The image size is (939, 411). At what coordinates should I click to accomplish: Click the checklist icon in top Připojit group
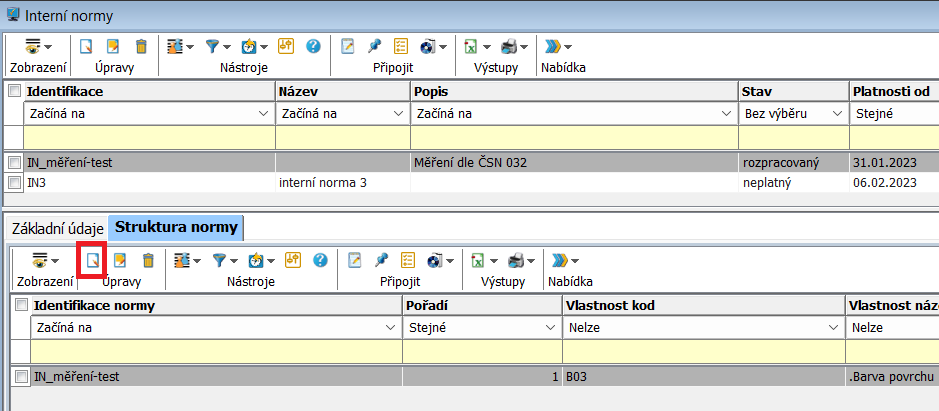click(401, 46)
